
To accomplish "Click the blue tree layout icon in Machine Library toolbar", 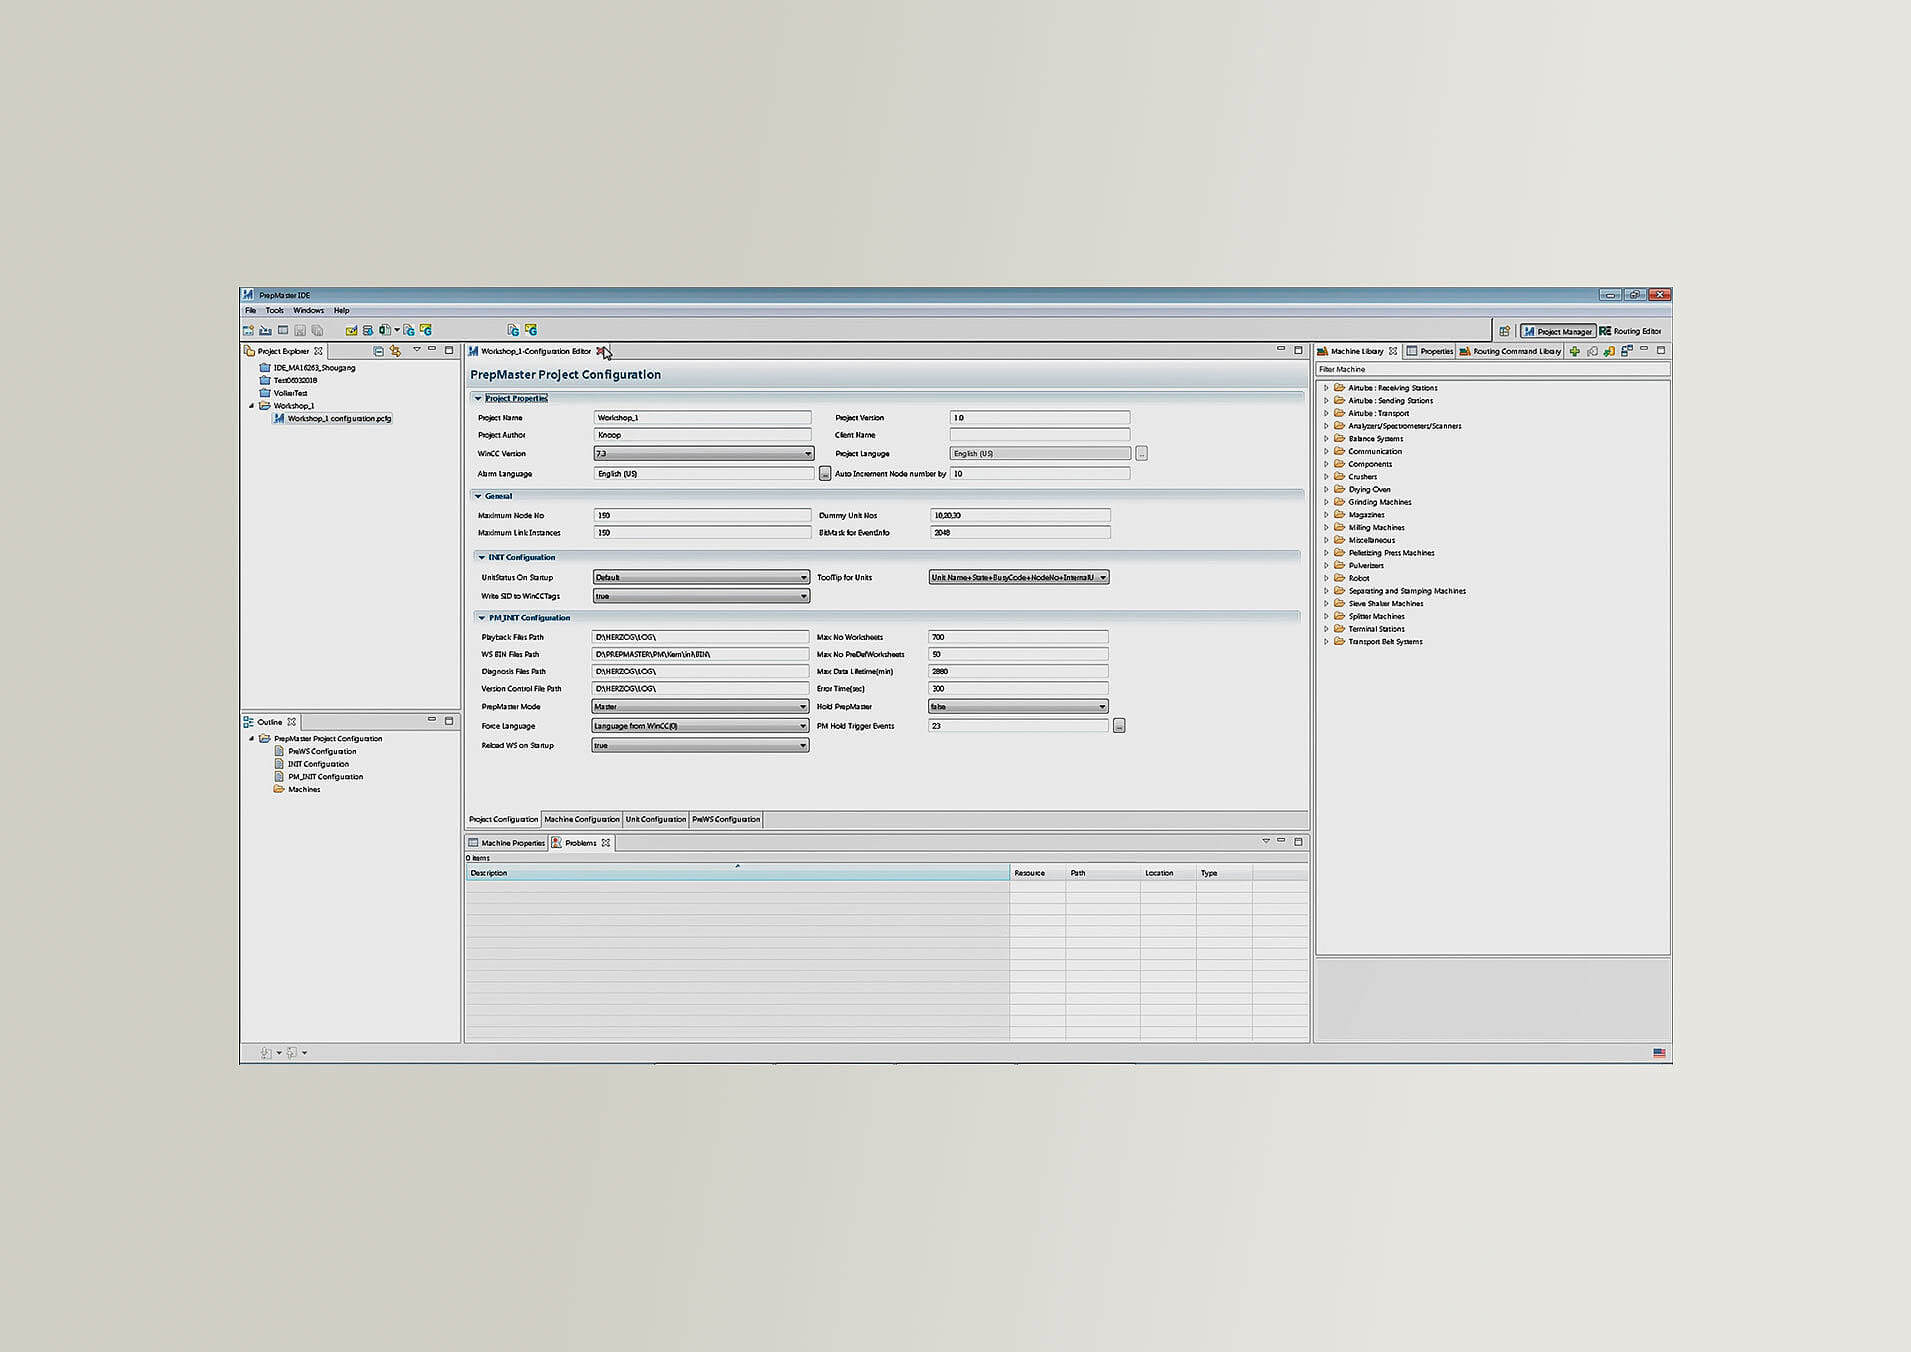I will 1626,351.
